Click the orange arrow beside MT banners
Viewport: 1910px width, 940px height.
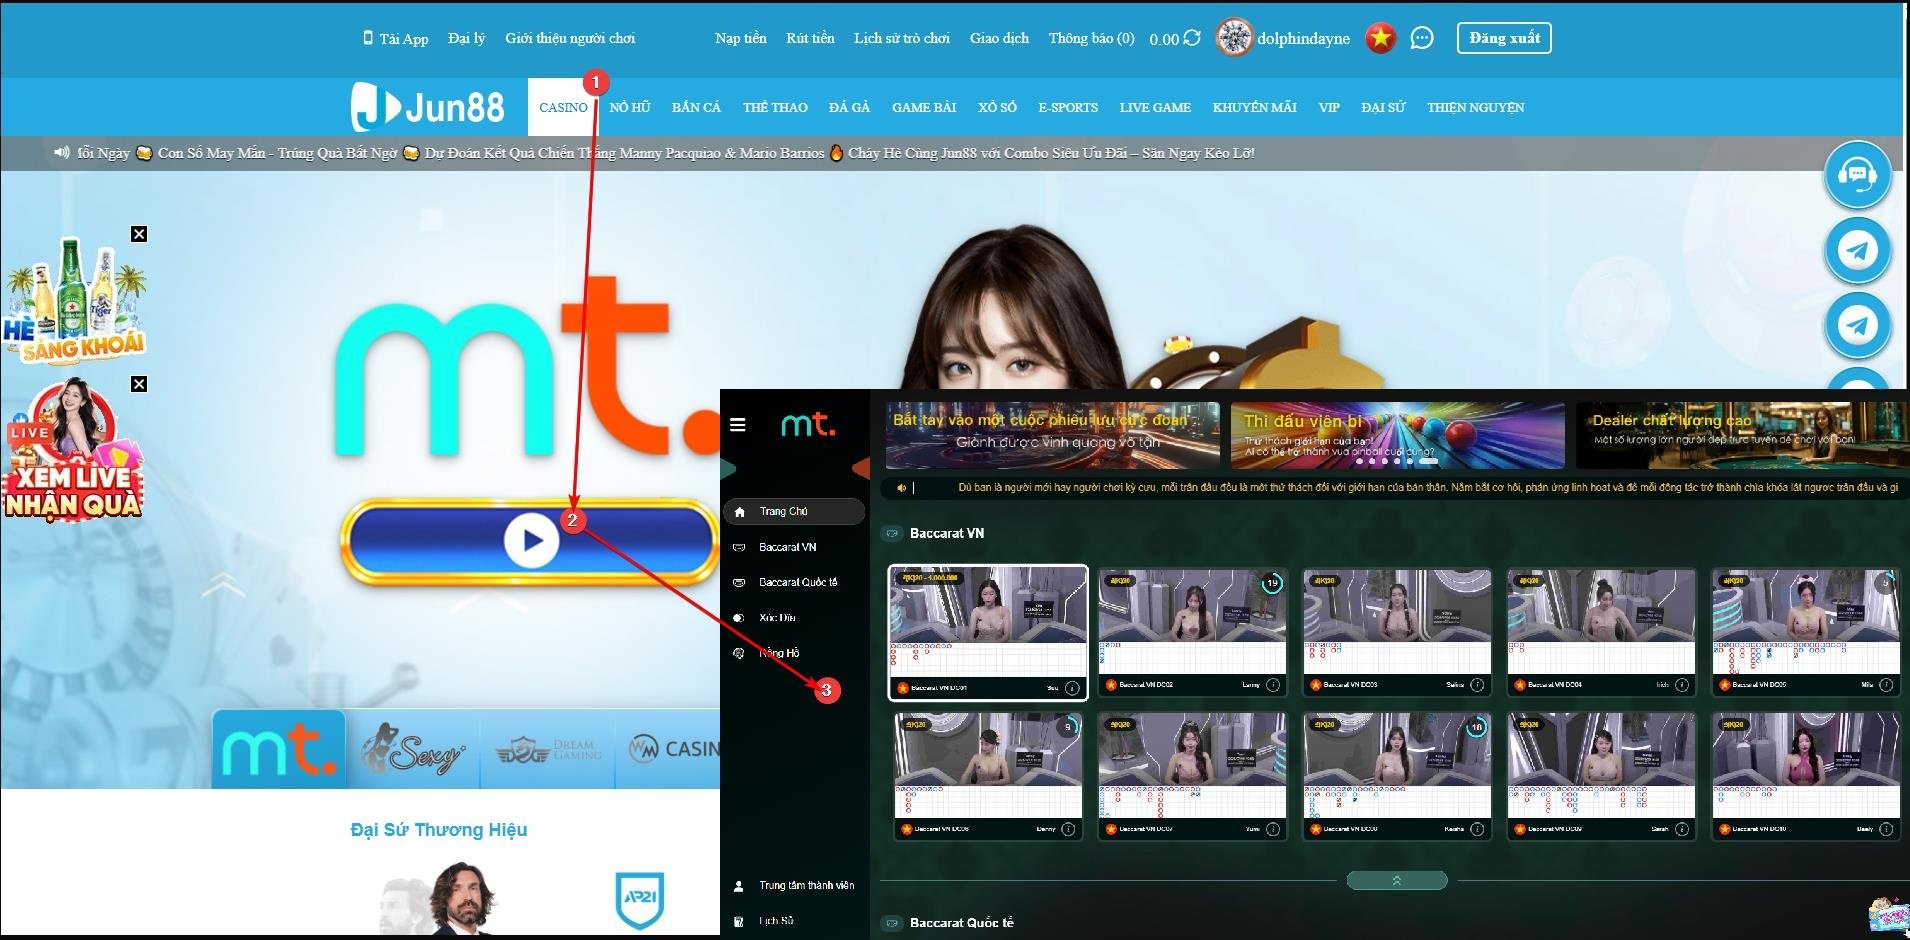861,467
